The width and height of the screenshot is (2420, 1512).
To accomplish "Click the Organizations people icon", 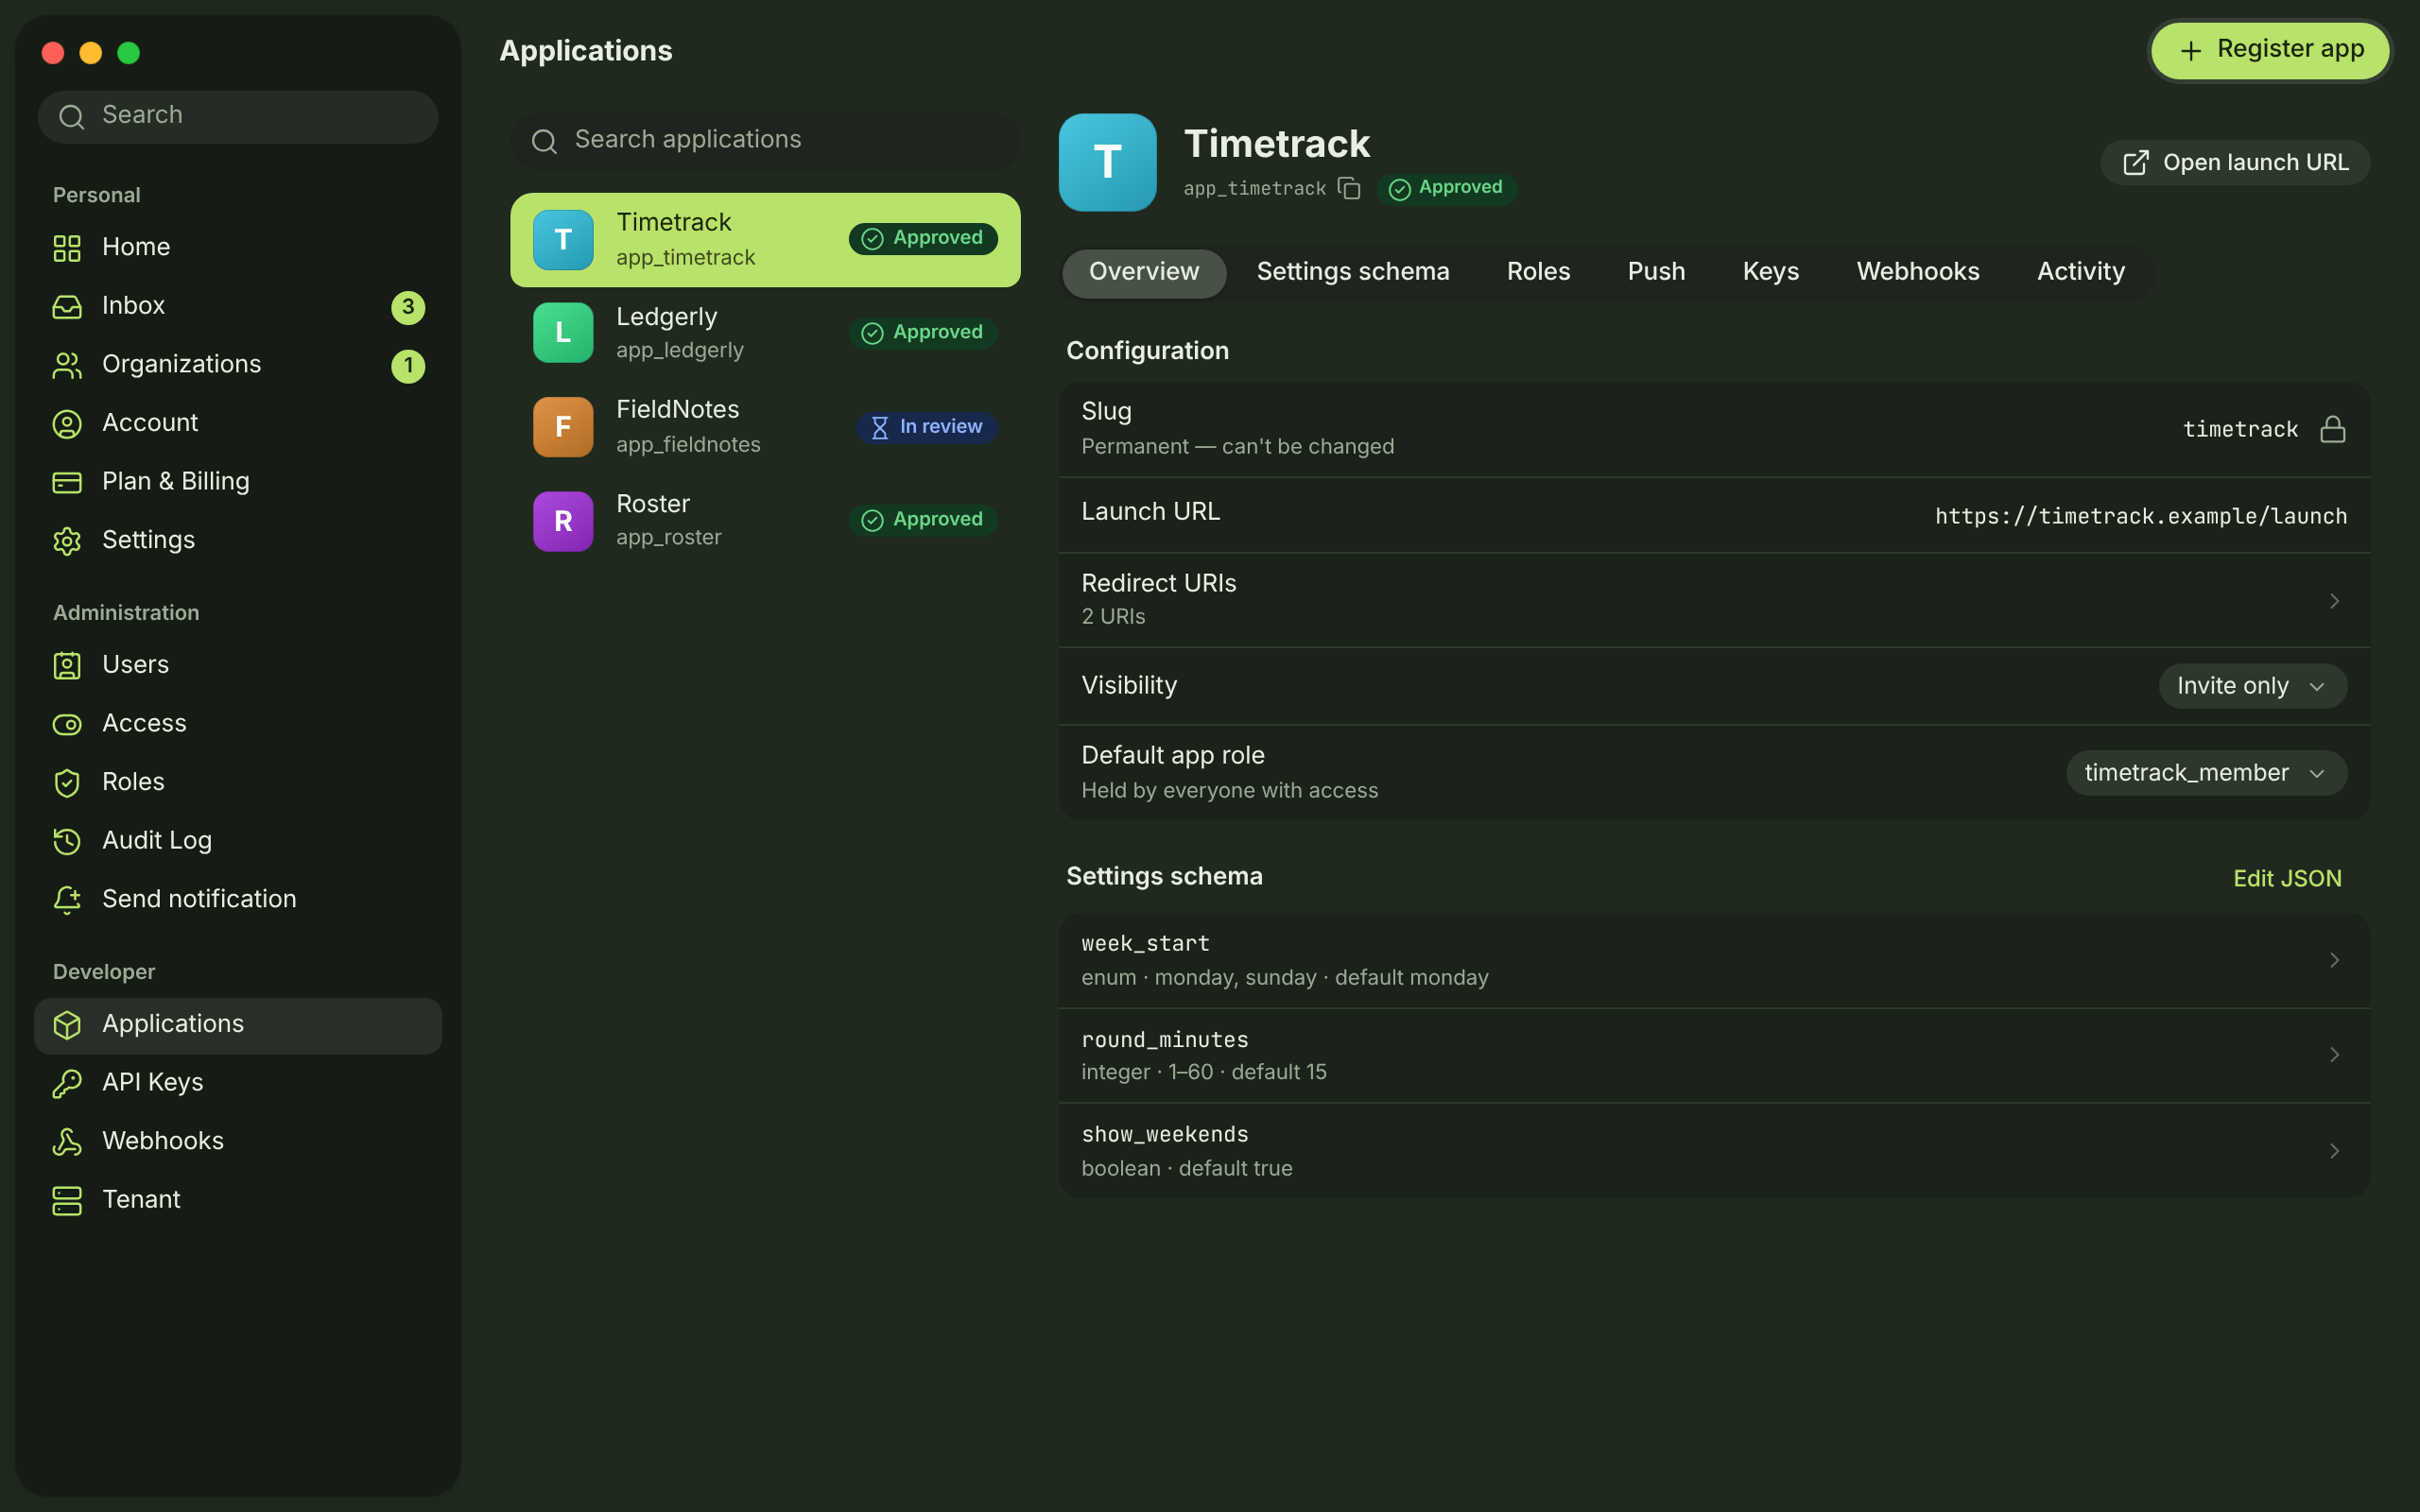I will click(67, 365).
